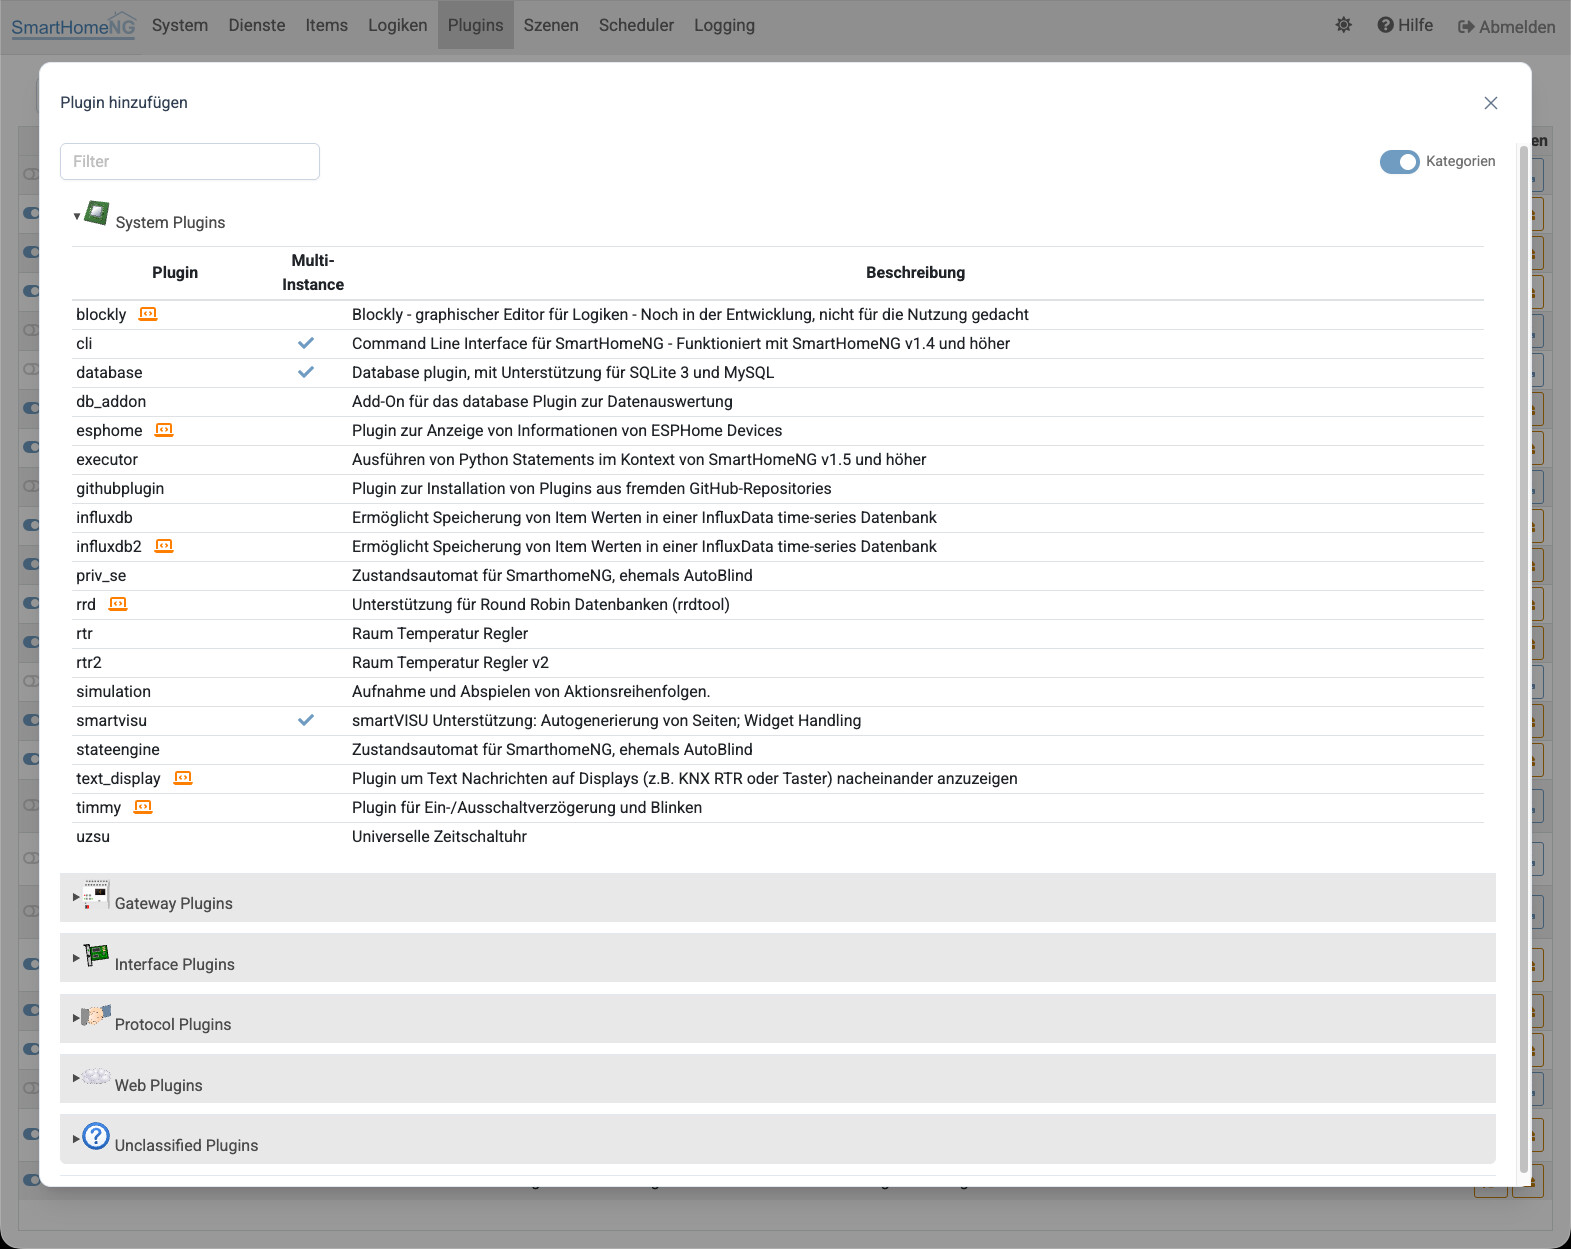1571x1249 pixels.
Task: Close the Plugin hinzufügen dialog
Action: (x=1491, y=103)
